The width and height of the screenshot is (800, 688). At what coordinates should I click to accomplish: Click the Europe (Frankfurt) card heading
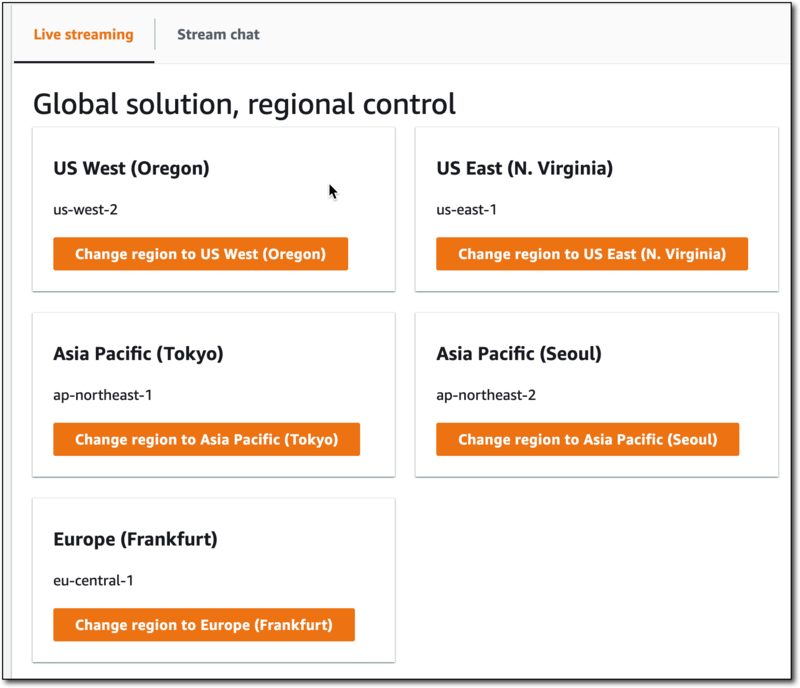point(135,539)
